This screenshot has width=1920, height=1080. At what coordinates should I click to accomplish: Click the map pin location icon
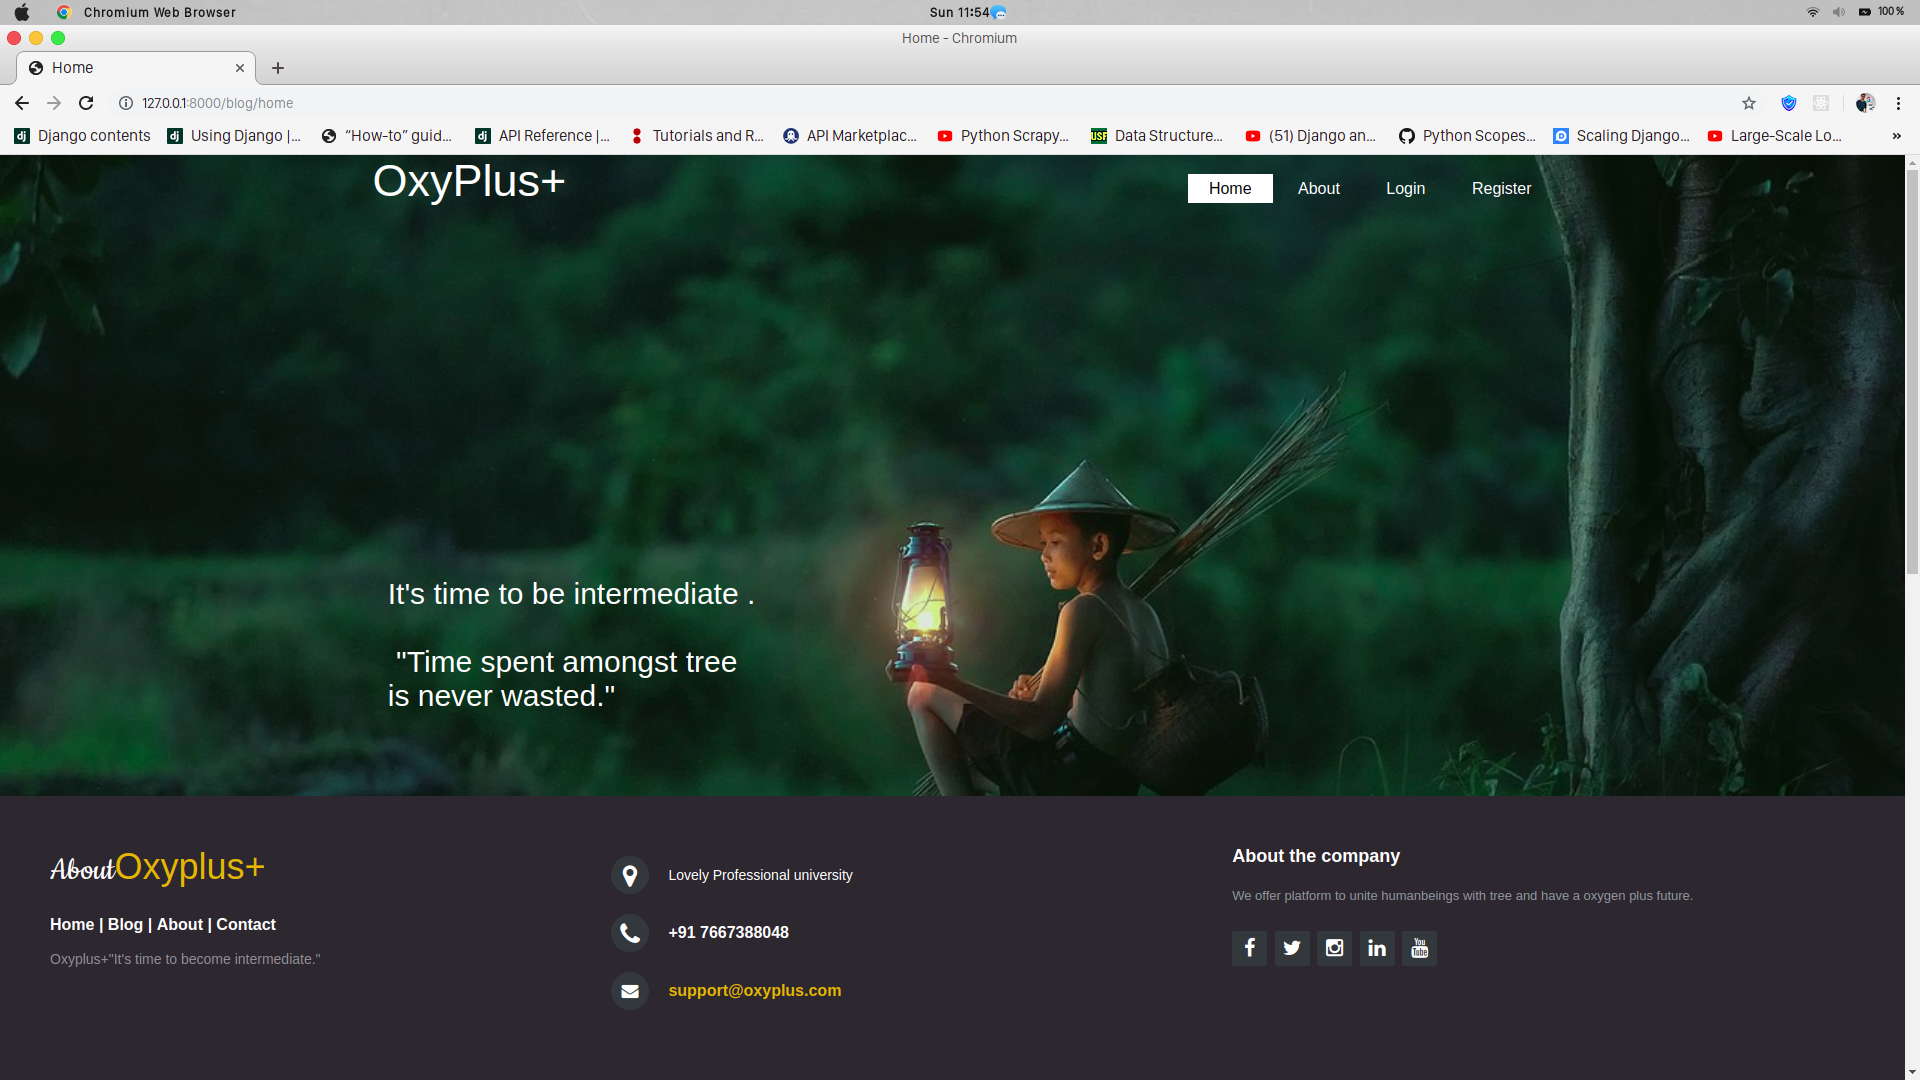[x=630, y=876]
